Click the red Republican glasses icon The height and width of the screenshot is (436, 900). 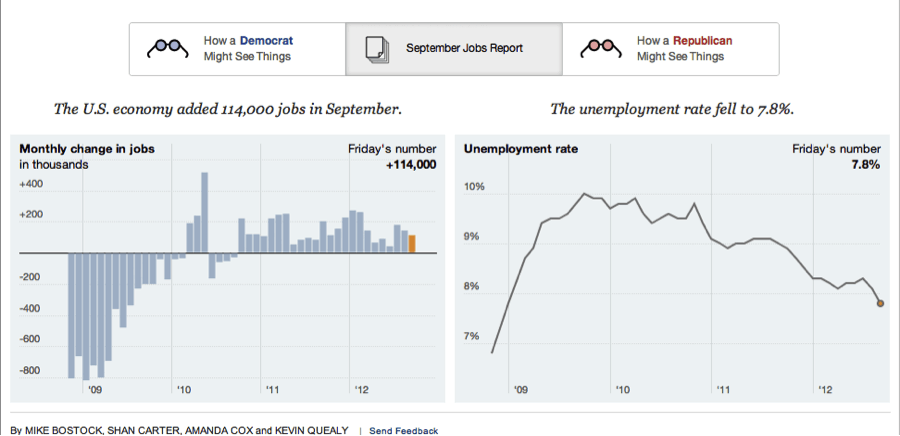[601, 48]
